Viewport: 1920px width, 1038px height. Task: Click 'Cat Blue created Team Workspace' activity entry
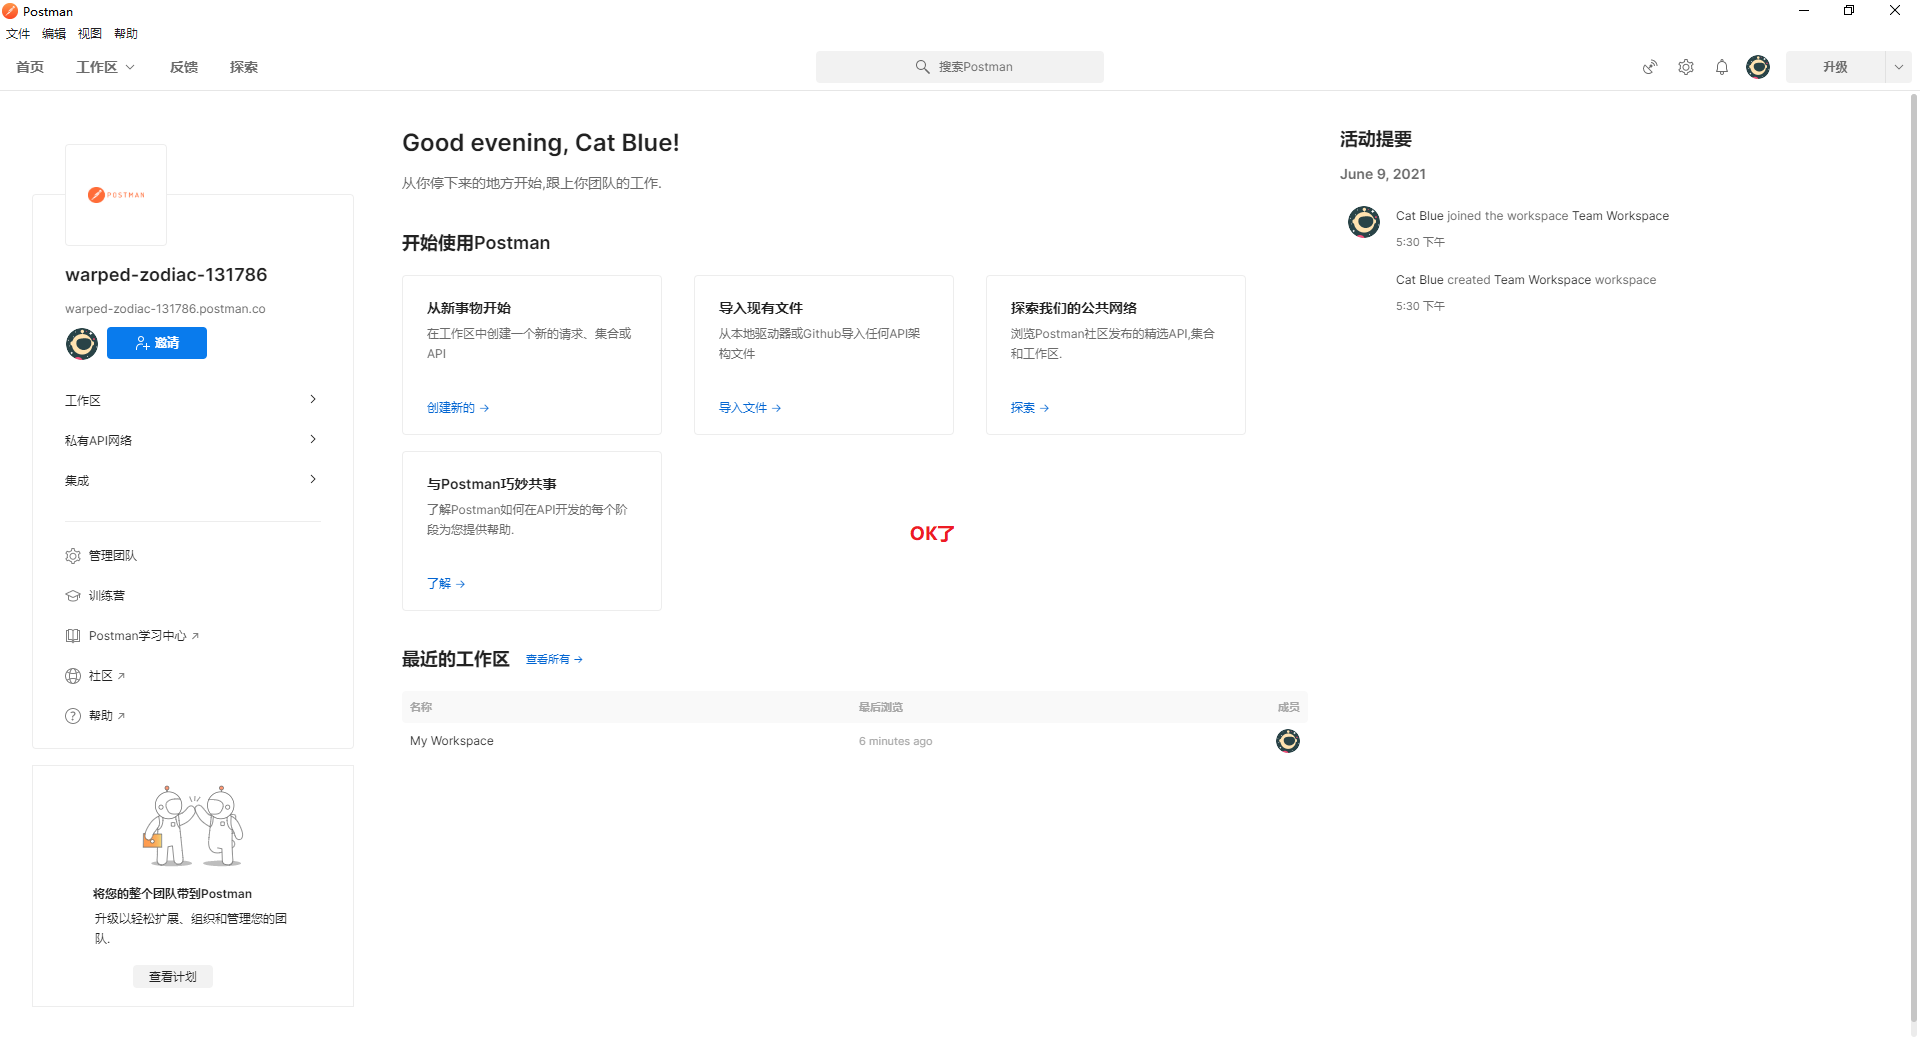(x=1526, y=280)
